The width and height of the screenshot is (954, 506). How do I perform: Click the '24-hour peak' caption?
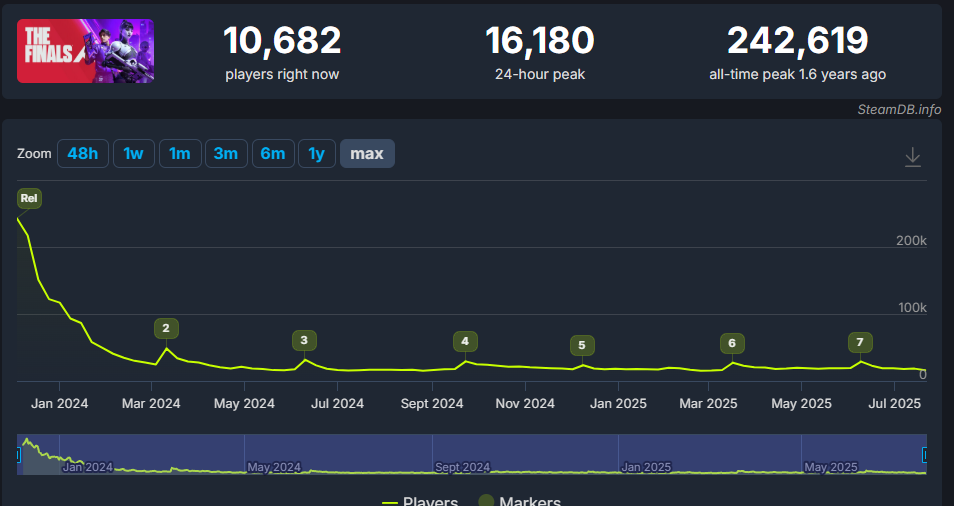(540, 74)
